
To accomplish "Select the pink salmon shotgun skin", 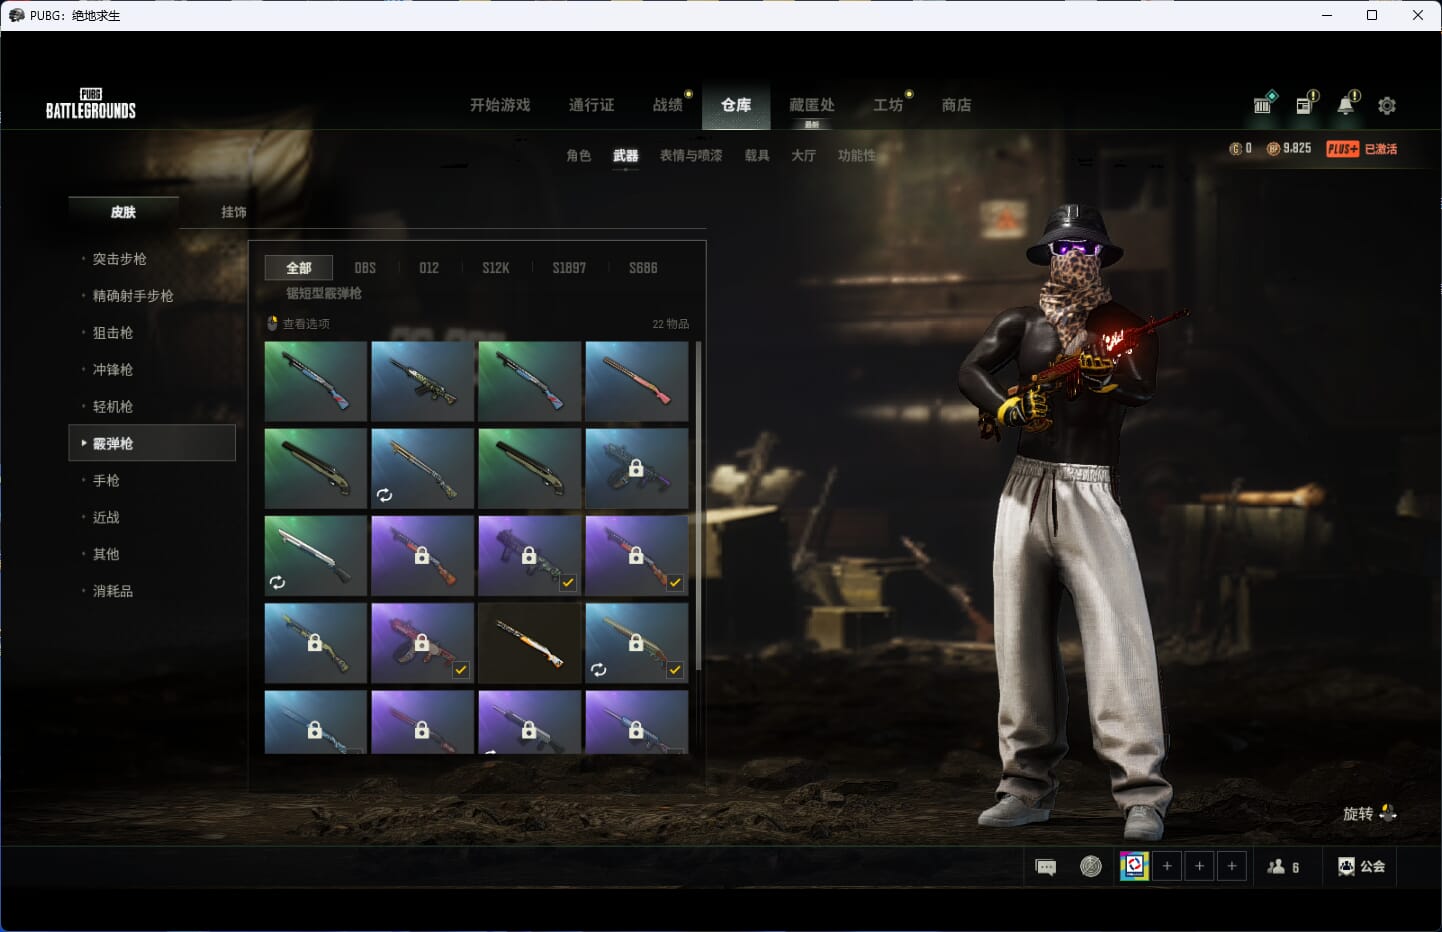I will pyautogui.click(x=637, y=381).
